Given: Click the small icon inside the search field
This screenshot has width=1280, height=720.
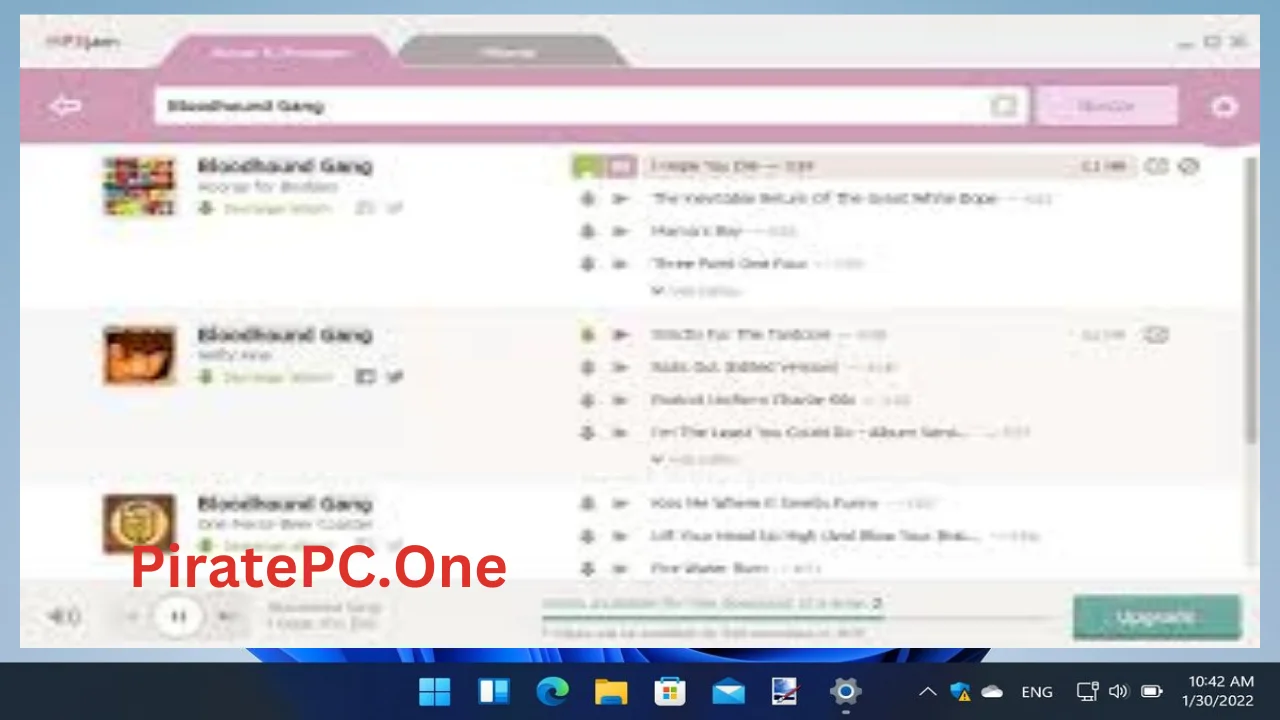Looking at the screenshot, I should [1003, 106].
